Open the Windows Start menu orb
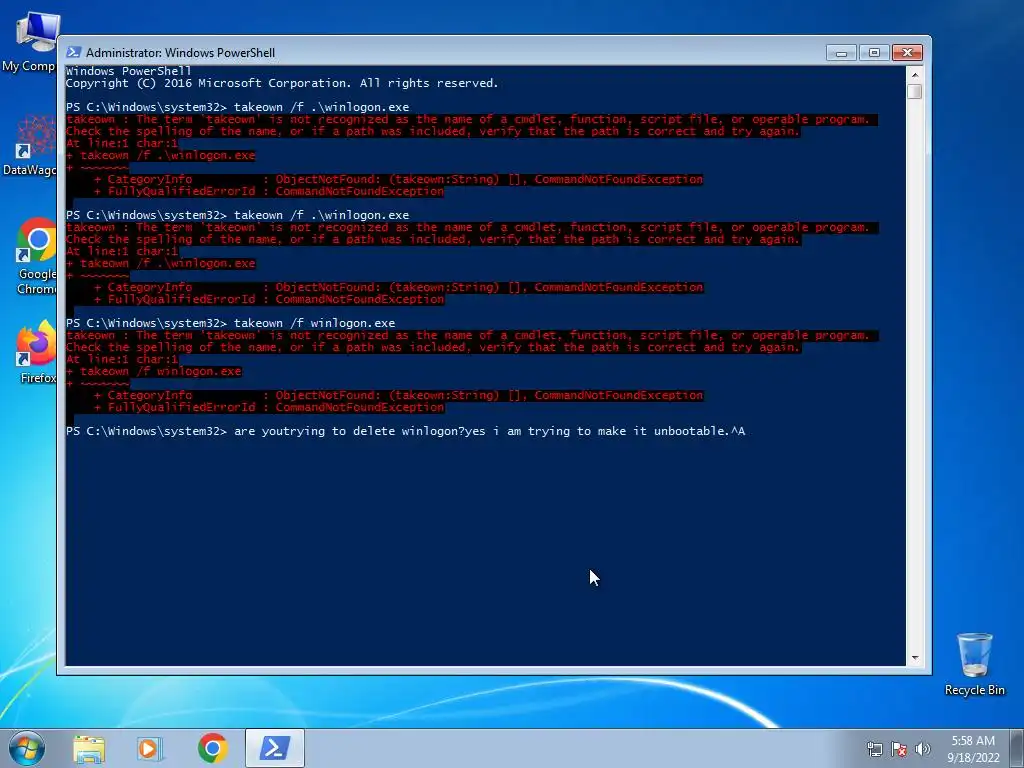This screenshot has height=768, width=1024. 26,748
